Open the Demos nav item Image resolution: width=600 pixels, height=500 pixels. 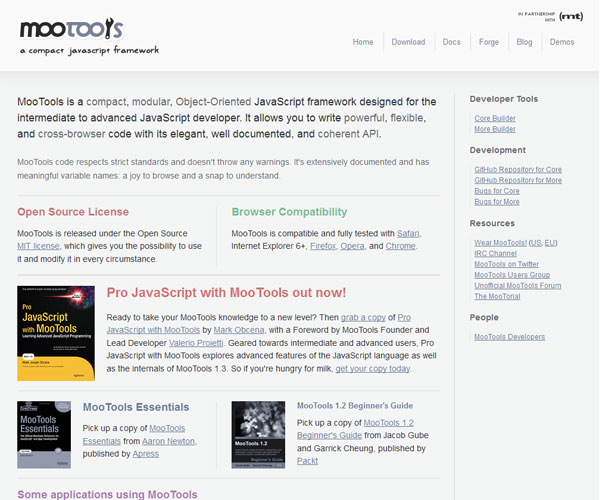(562, 42)
